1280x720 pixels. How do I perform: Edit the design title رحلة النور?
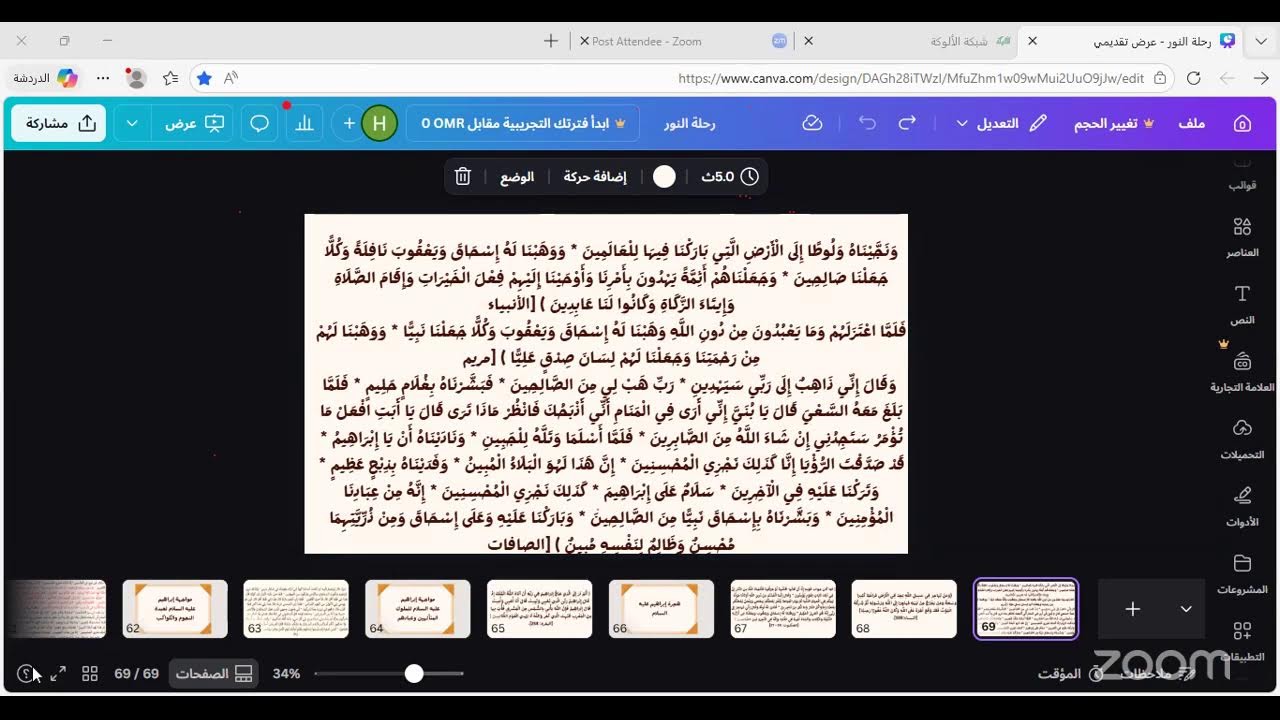690,123
